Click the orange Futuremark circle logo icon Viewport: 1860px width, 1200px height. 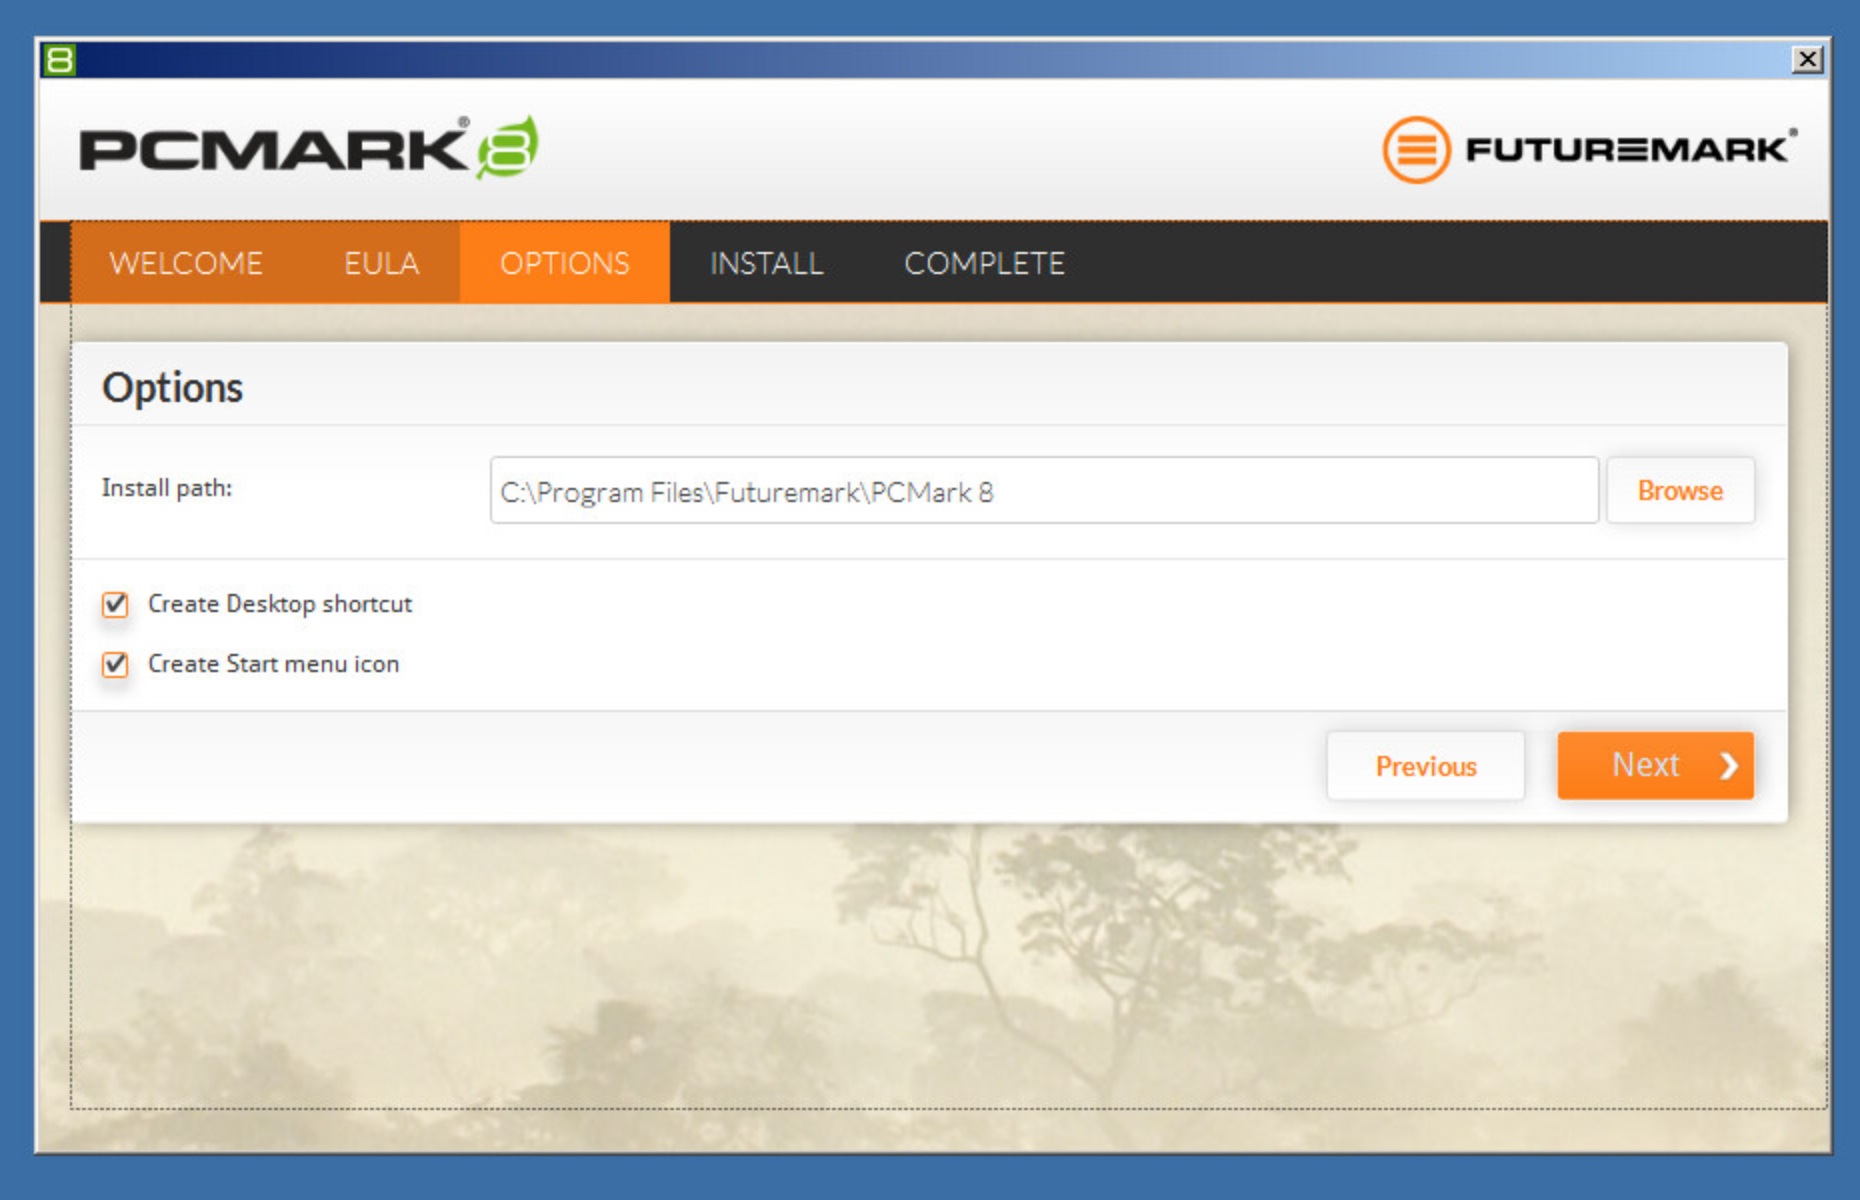click(1415, 150)
